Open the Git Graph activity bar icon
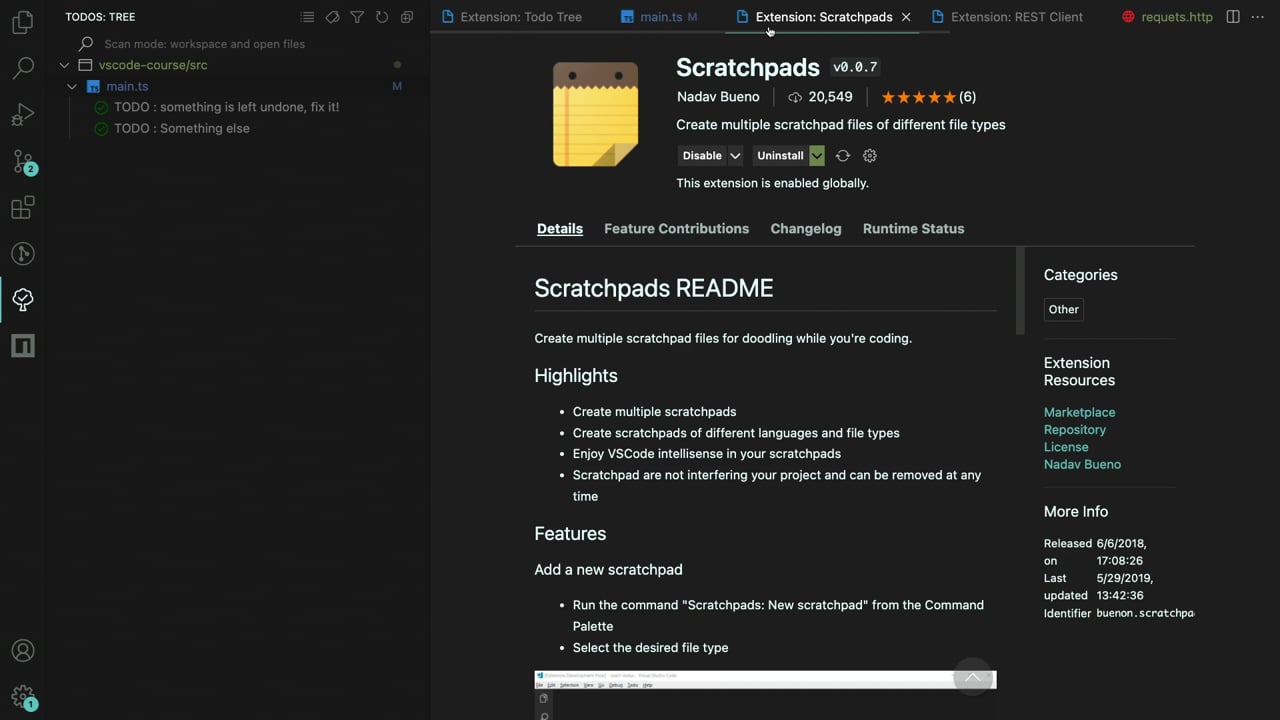The width and height of the screenshot is (1280, 720). (22, 254)
